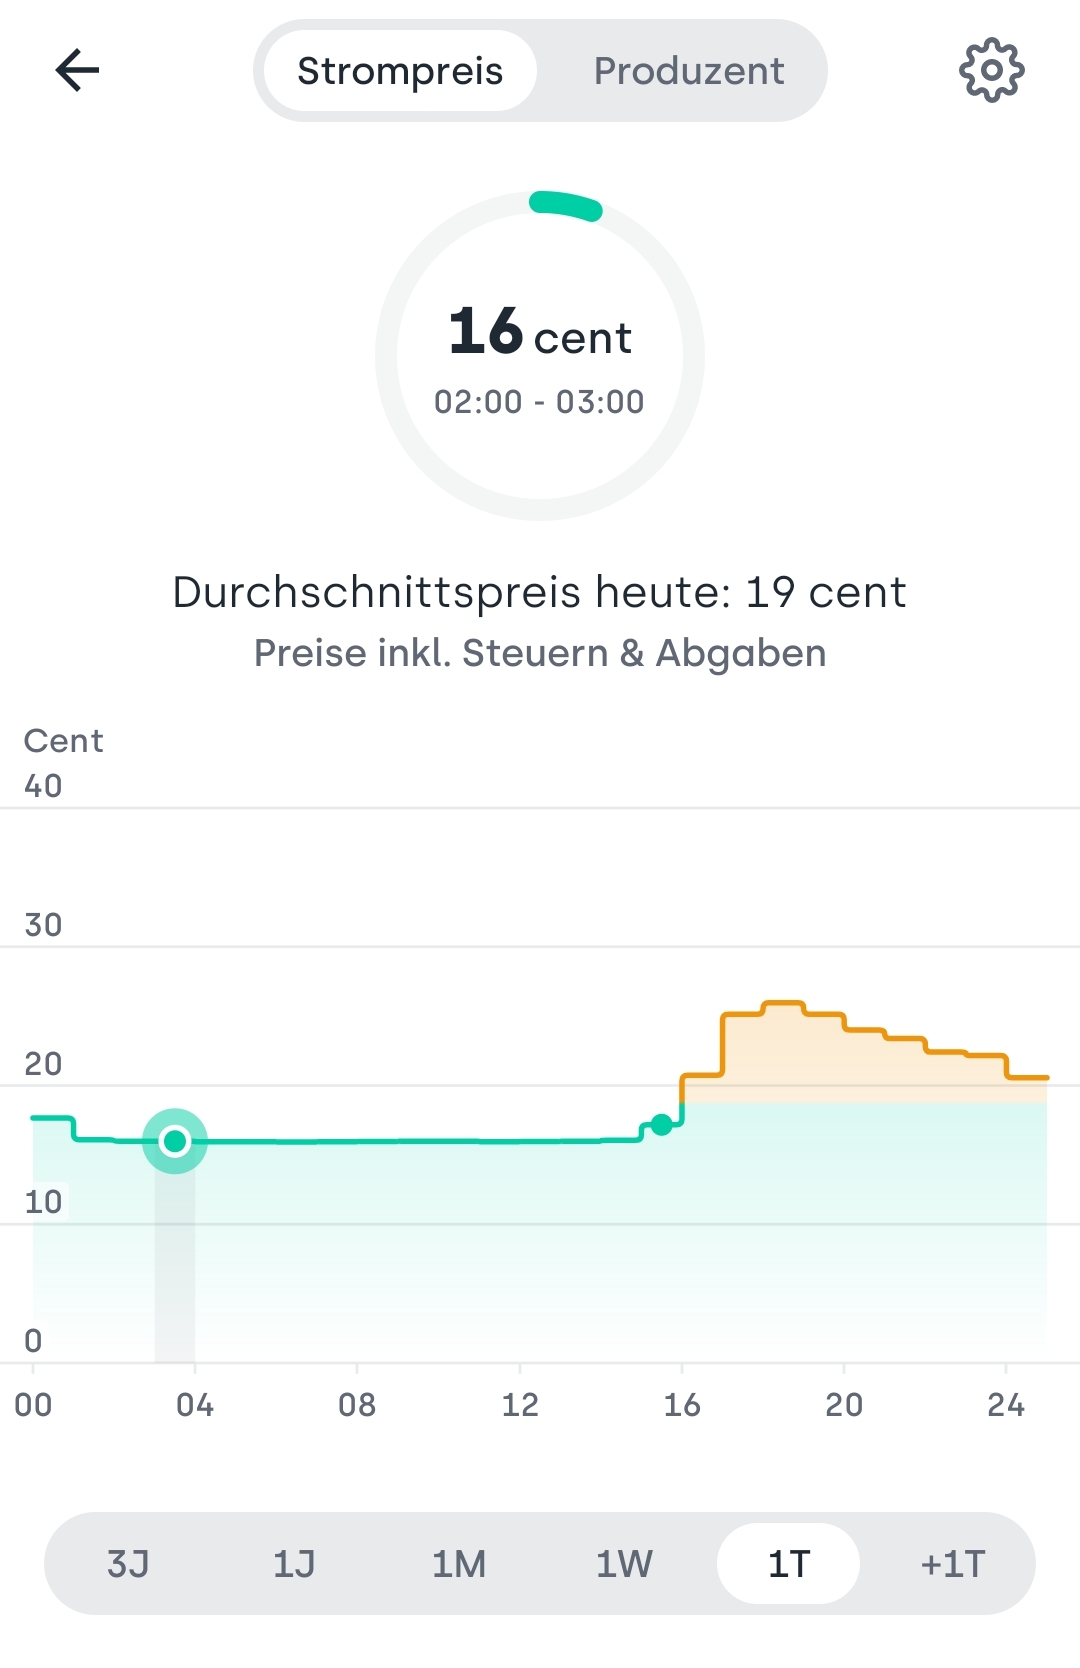Screen dimensions: 1080x1668
Task: Select the 1M time range
Action: [x=459, y=1563]
